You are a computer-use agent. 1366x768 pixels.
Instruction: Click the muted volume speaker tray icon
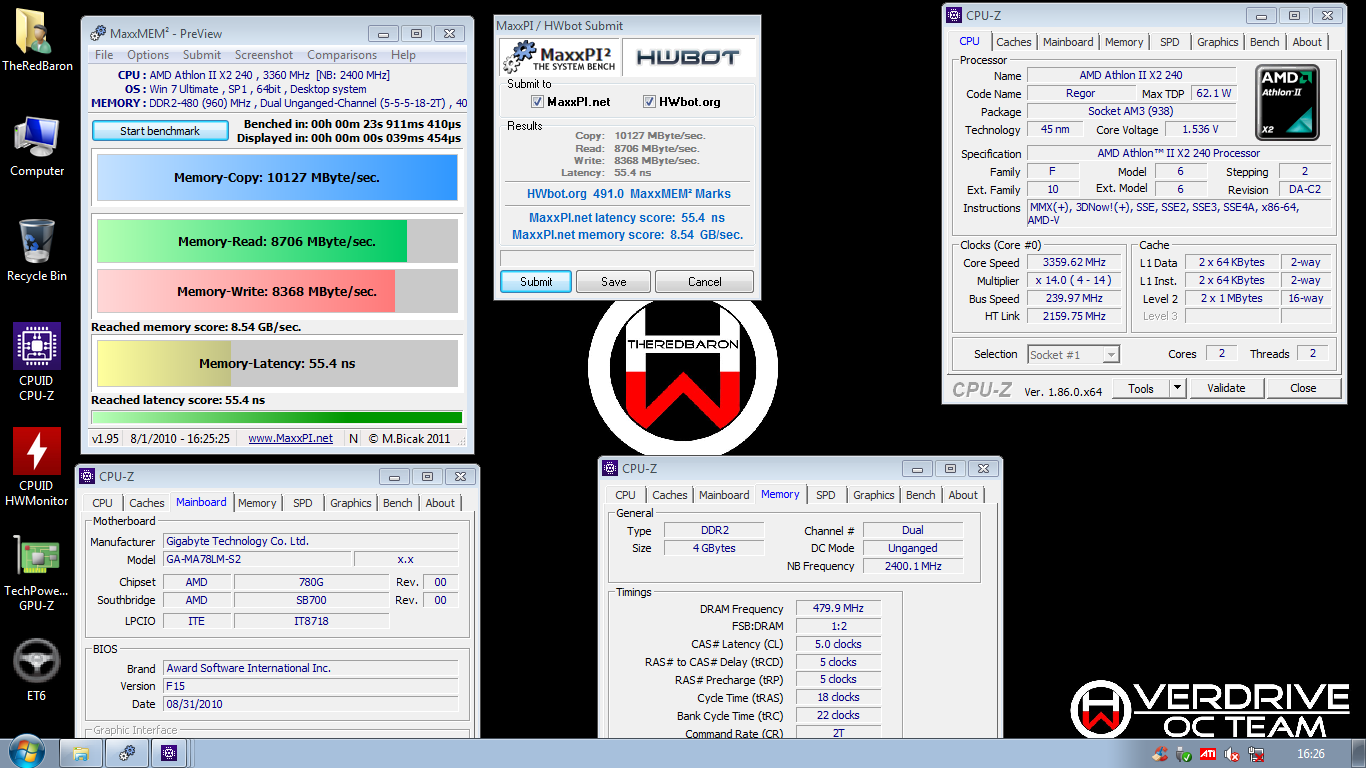pos(1232,754)
